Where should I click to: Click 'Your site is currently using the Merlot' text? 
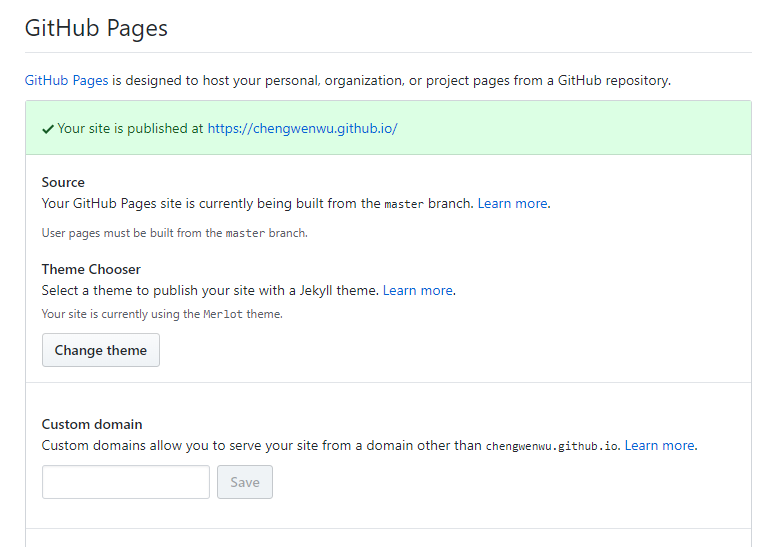point(162,314)
